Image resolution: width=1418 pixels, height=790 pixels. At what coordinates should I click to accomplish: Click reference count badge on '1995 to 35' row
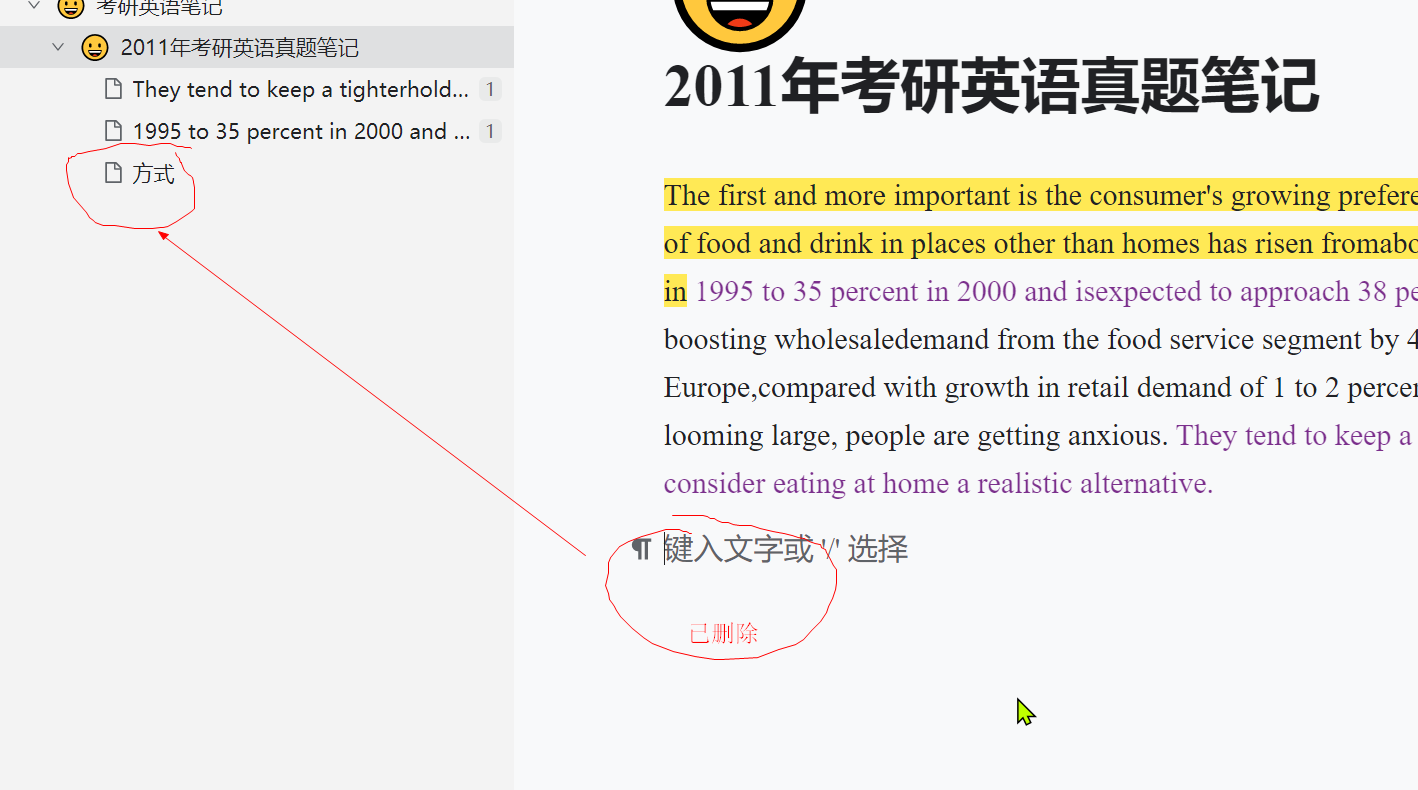[490, 131]
